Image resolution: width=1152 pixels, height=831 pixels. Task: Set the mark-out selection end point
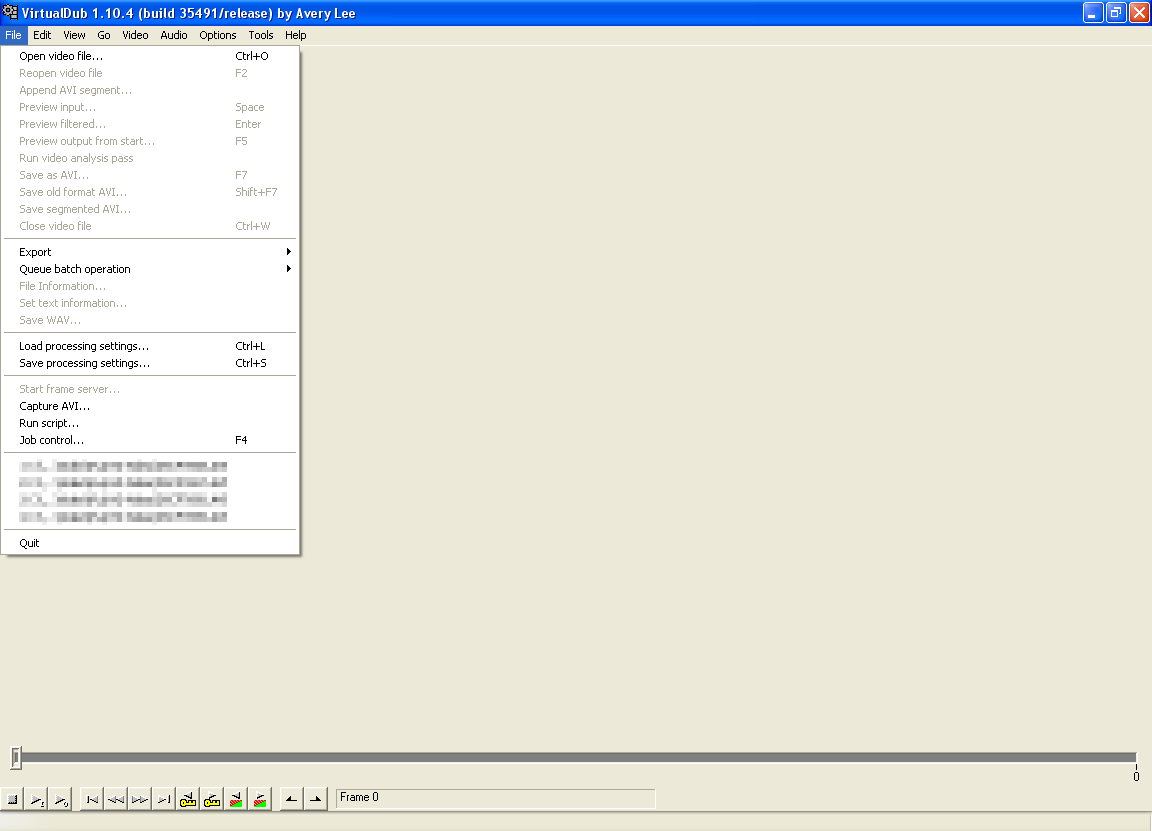click(x=313, y=798)
